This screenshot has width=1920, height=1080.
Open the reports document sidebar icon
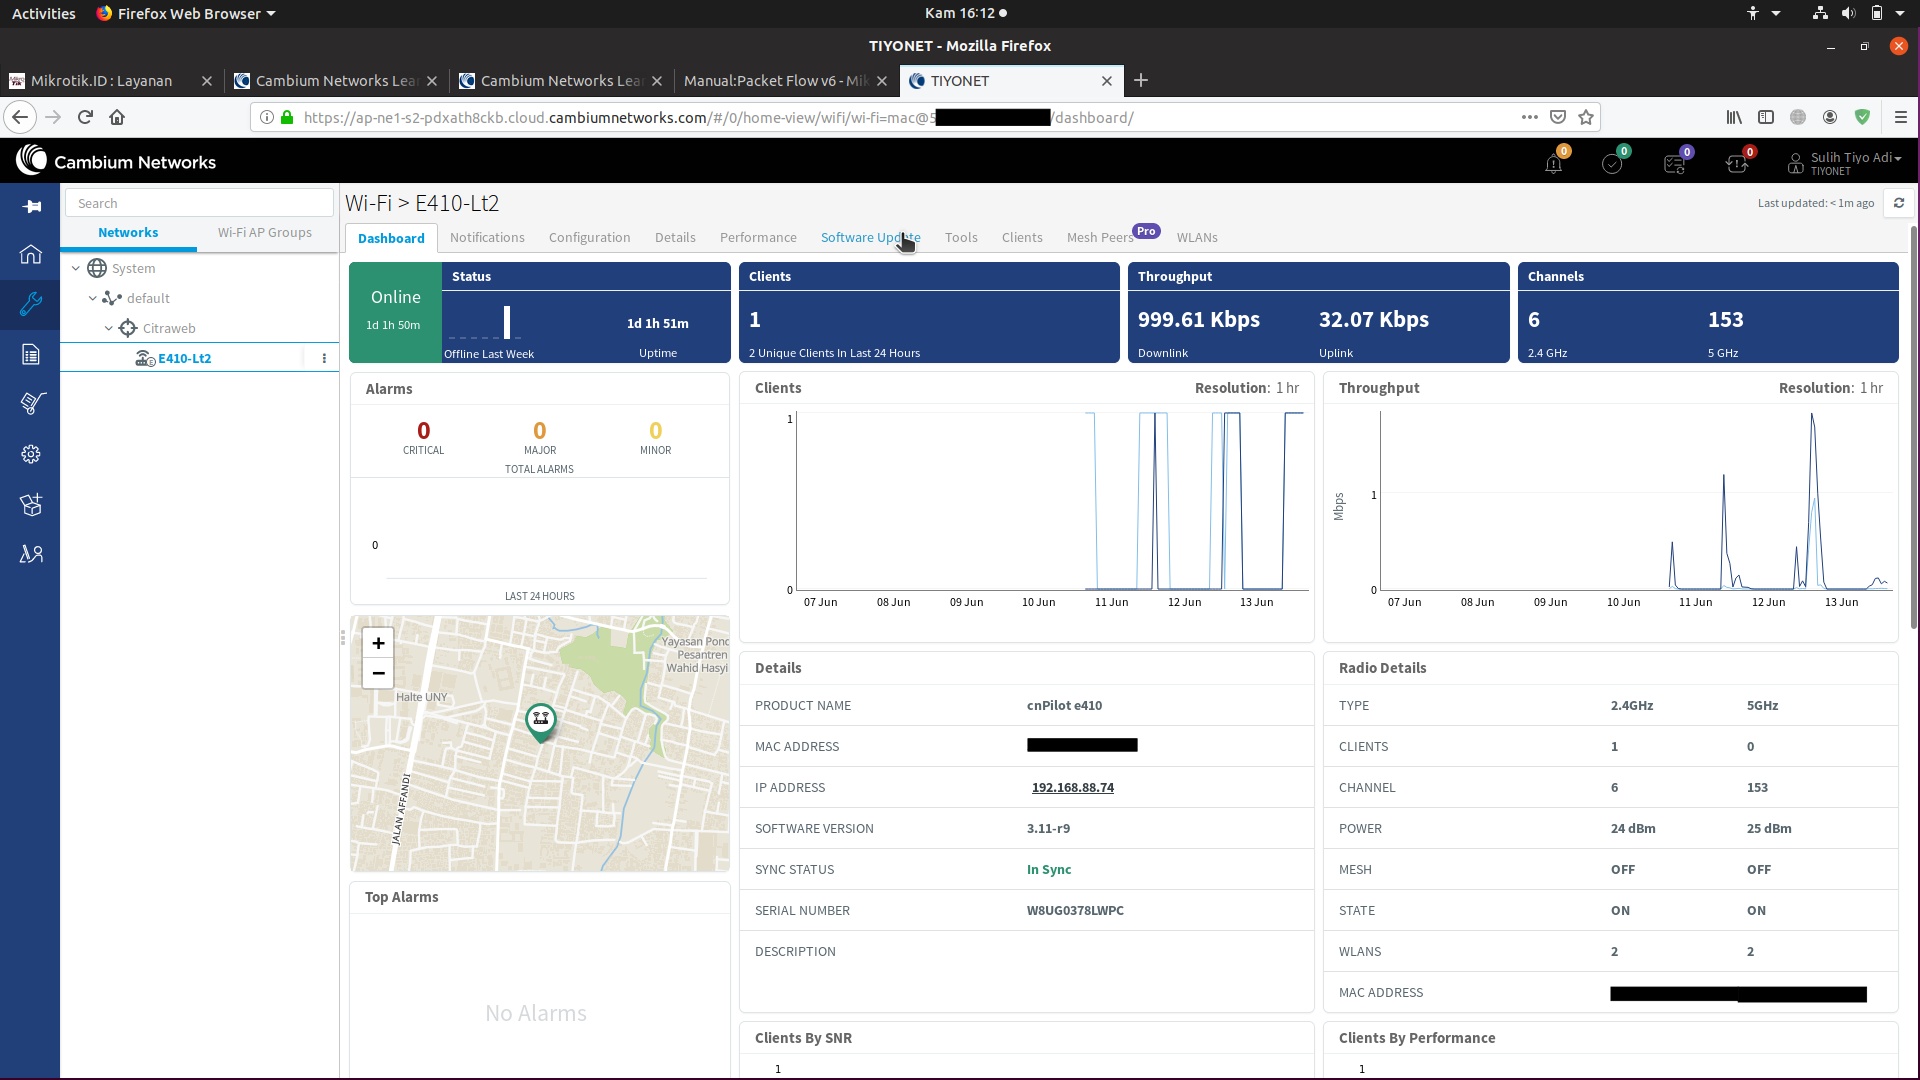tap(31, 354)
